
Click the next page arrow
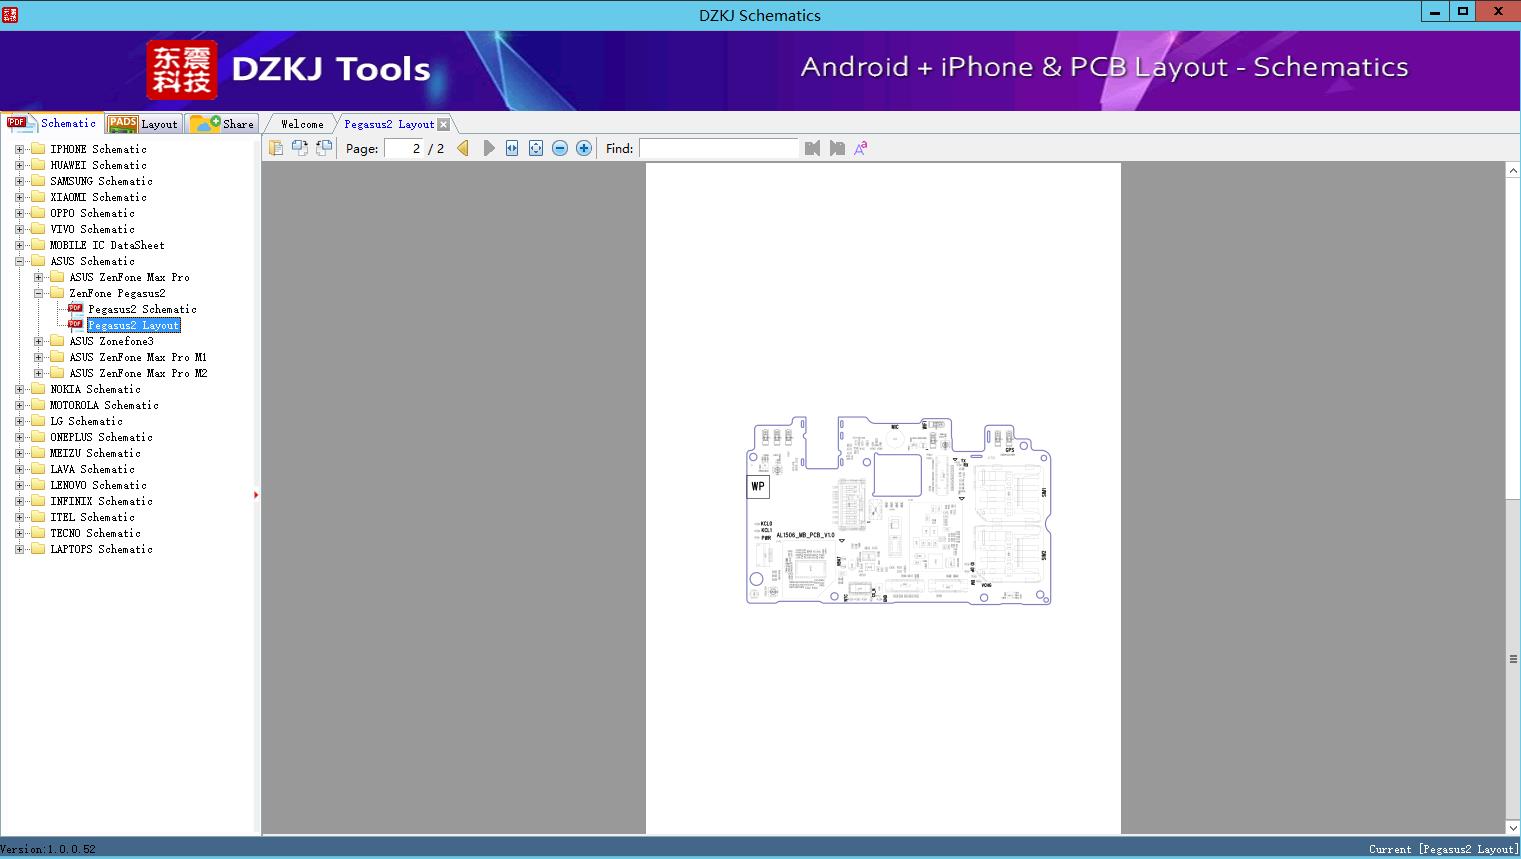point(489,148)
